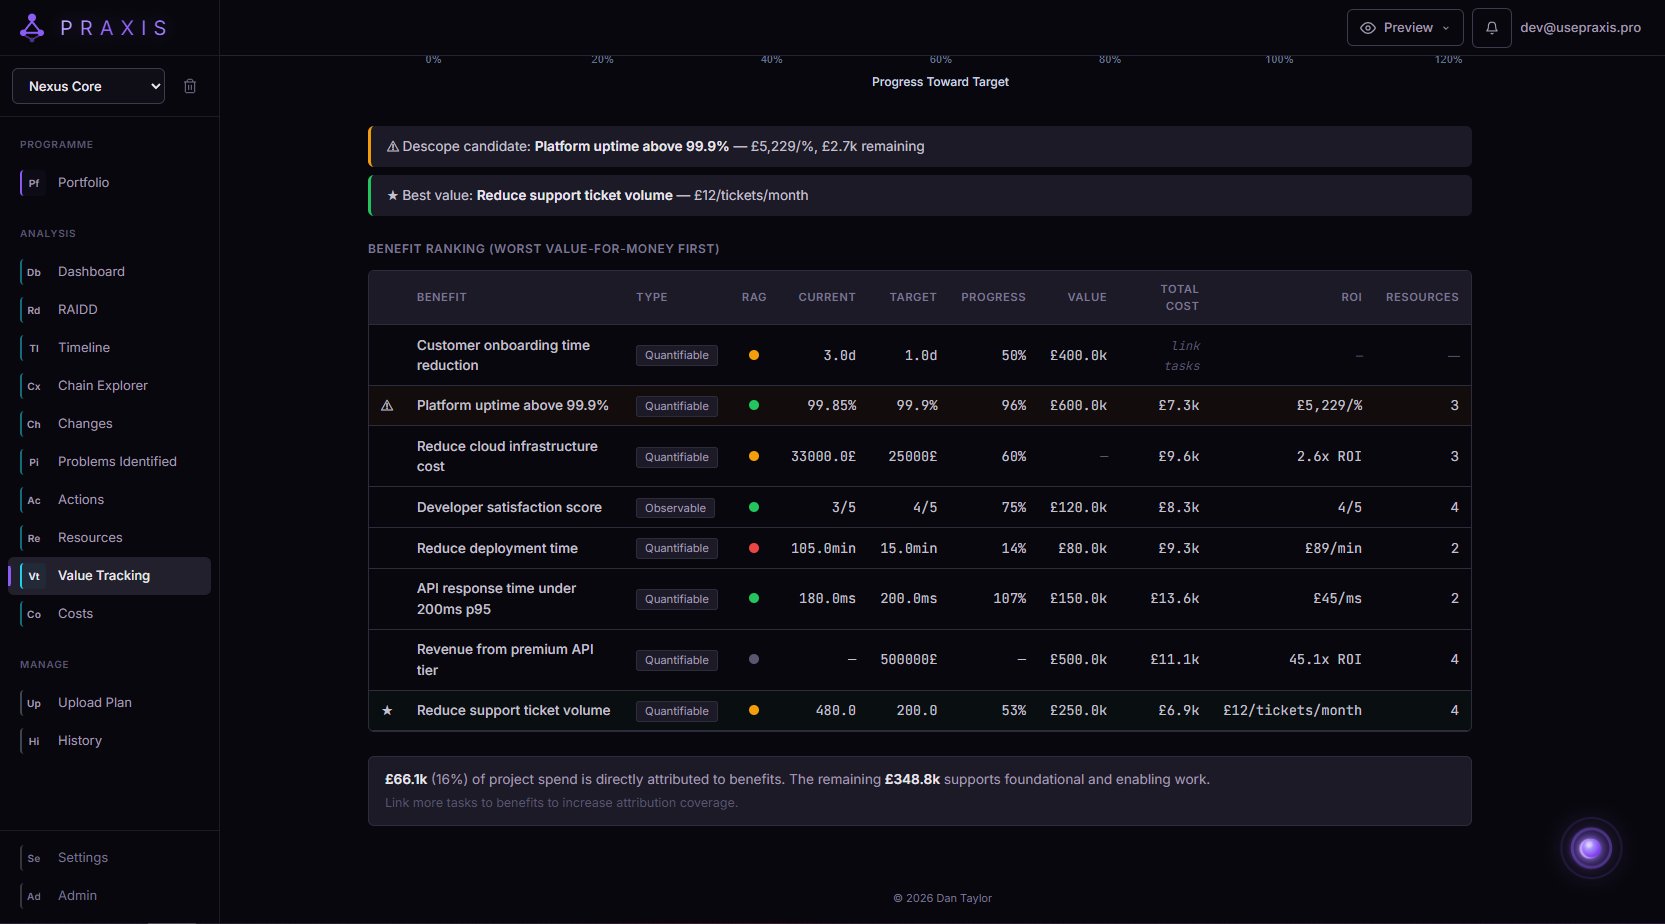
Task: Click the Quantifiable tag for API response time
Action: tap(676, 599)
